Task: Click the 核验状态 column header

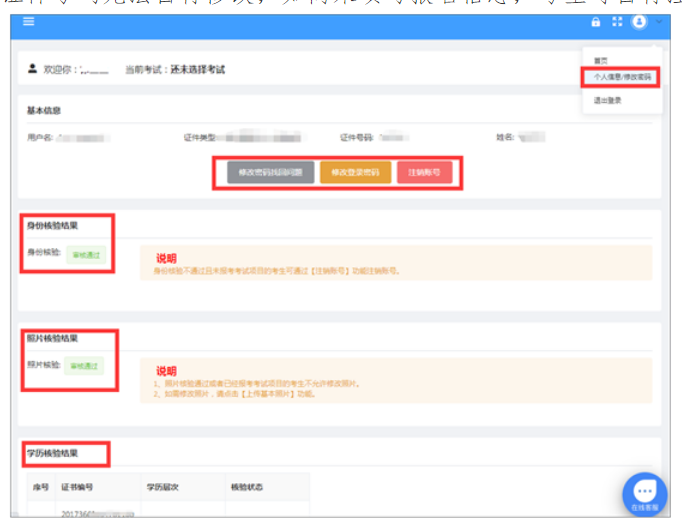Action: tap(245, 487)
